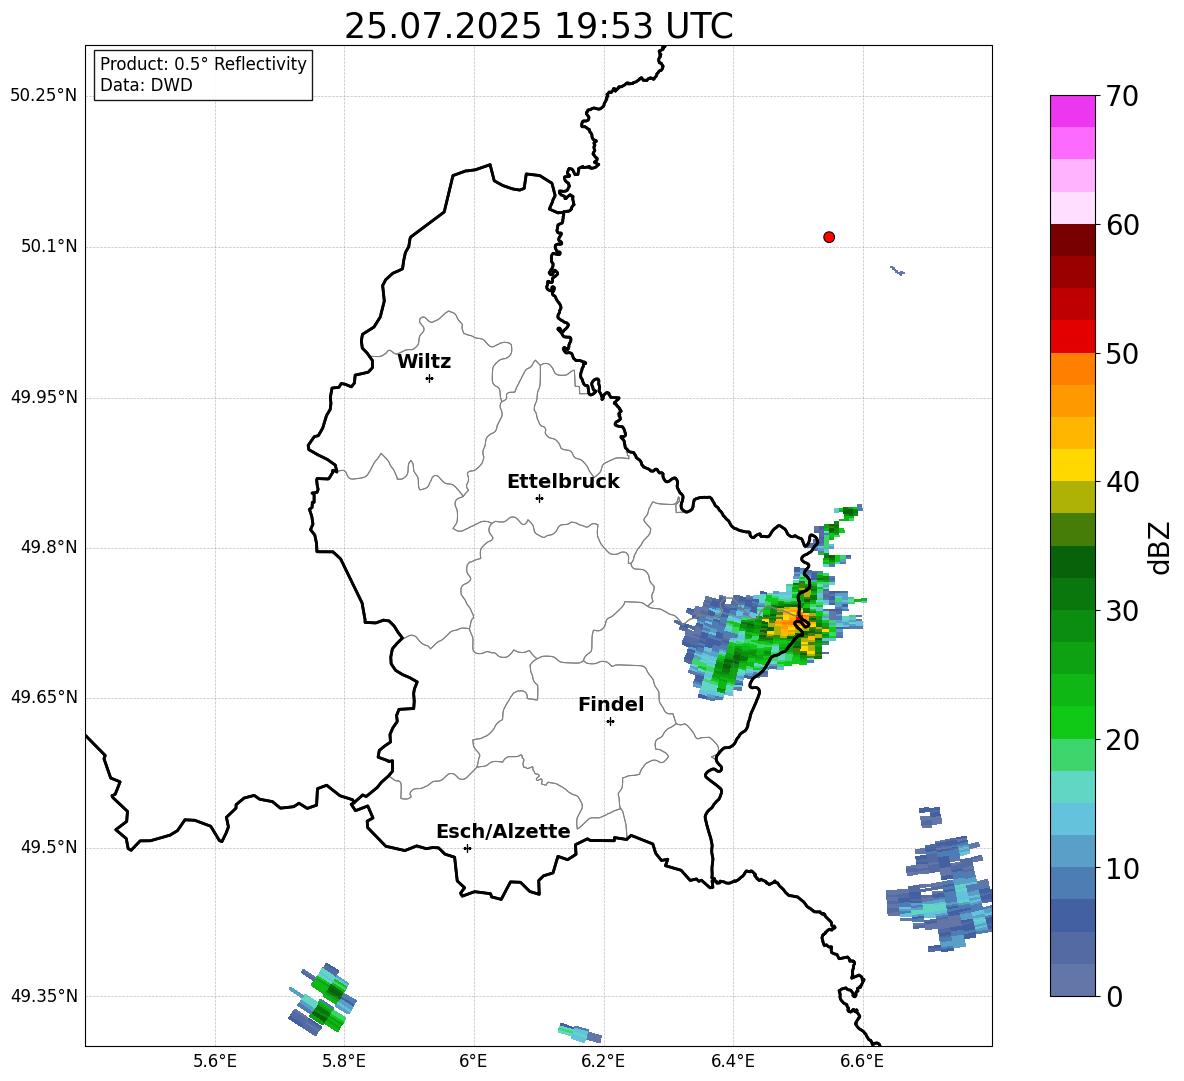The image size is (1184, 1081).
Task: Click the 6.2°E longitude label
Action: pyautogui.click(x=603, y=1061)
